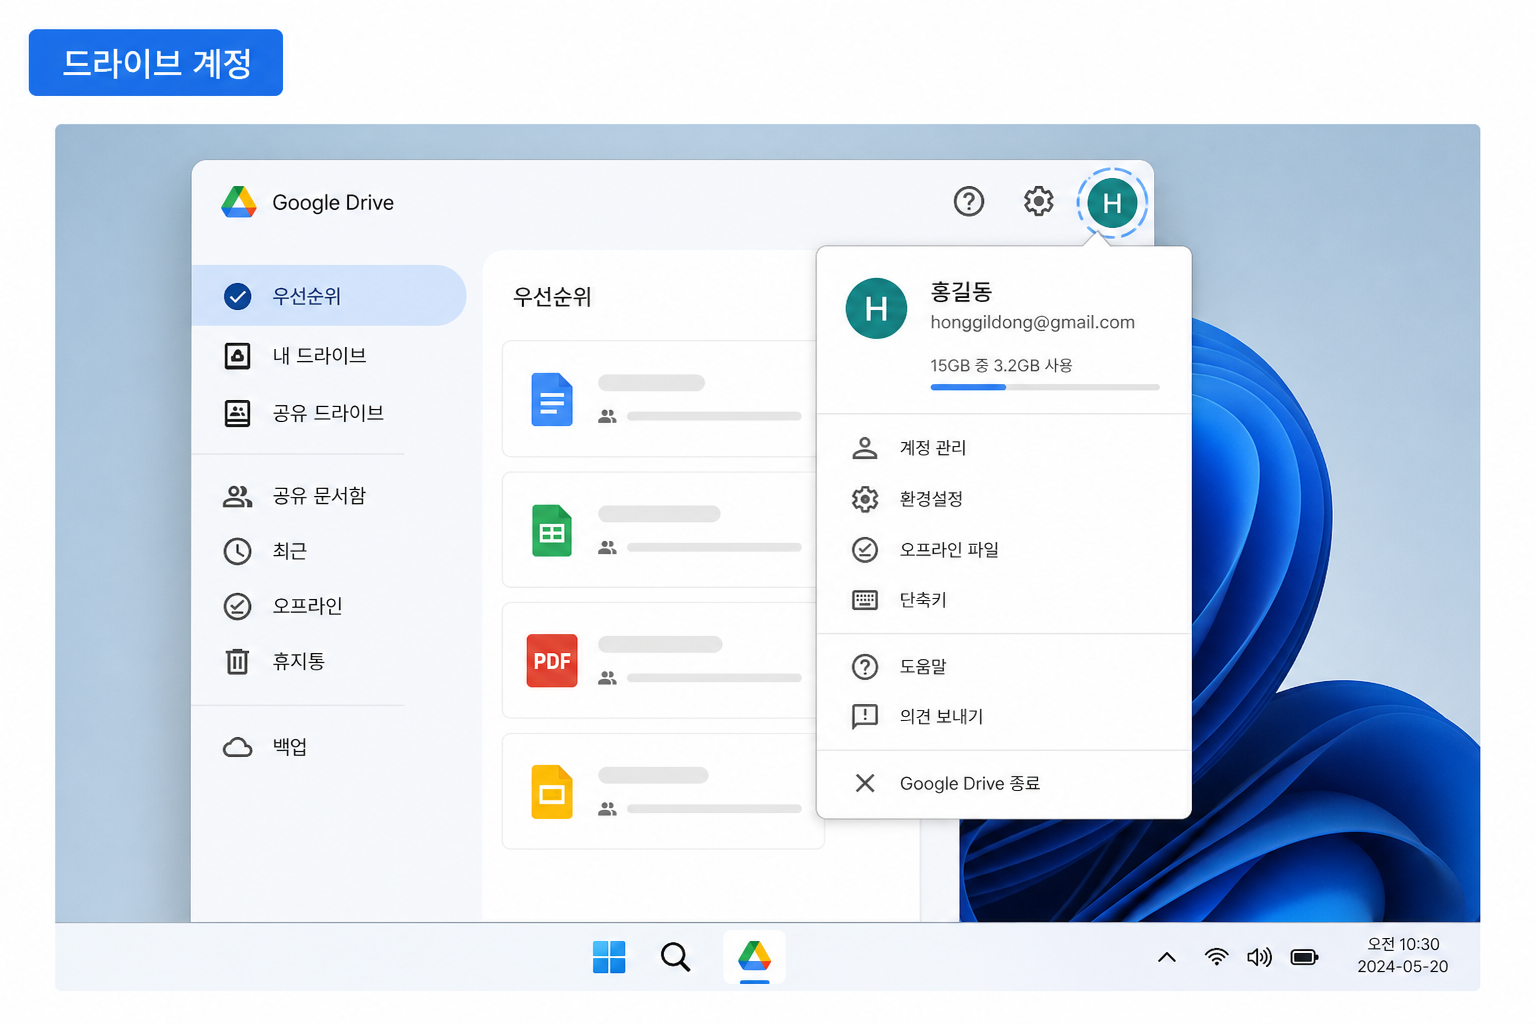Open the green Sheets file card
Viewport: 1536px width, 1024px height.
(662, 530)
